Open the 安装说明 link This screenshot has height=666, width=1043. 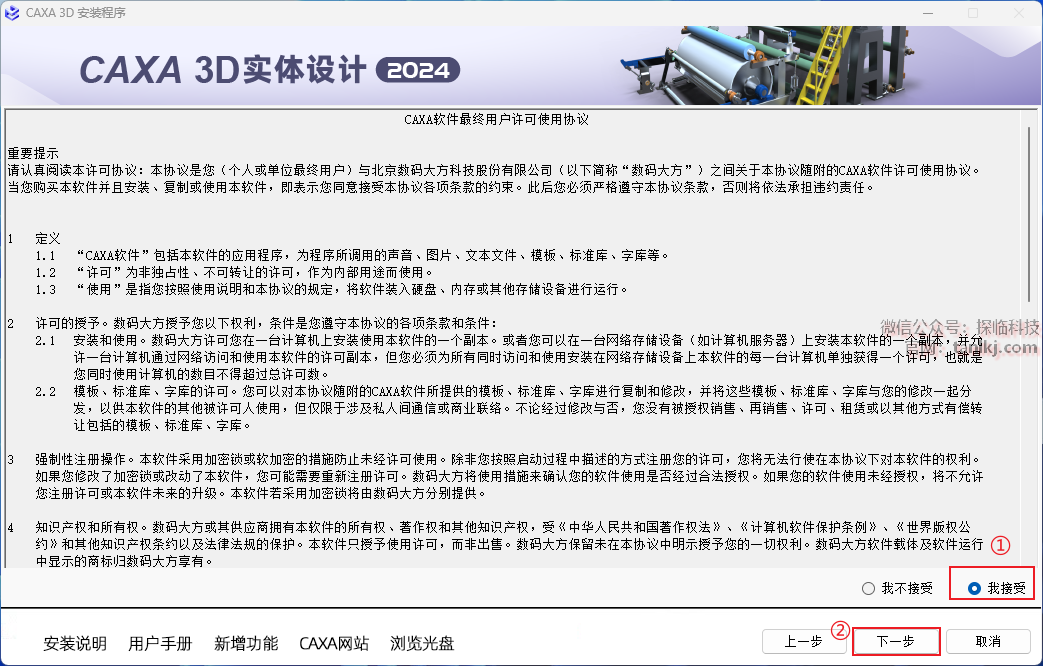coord(76,643)
